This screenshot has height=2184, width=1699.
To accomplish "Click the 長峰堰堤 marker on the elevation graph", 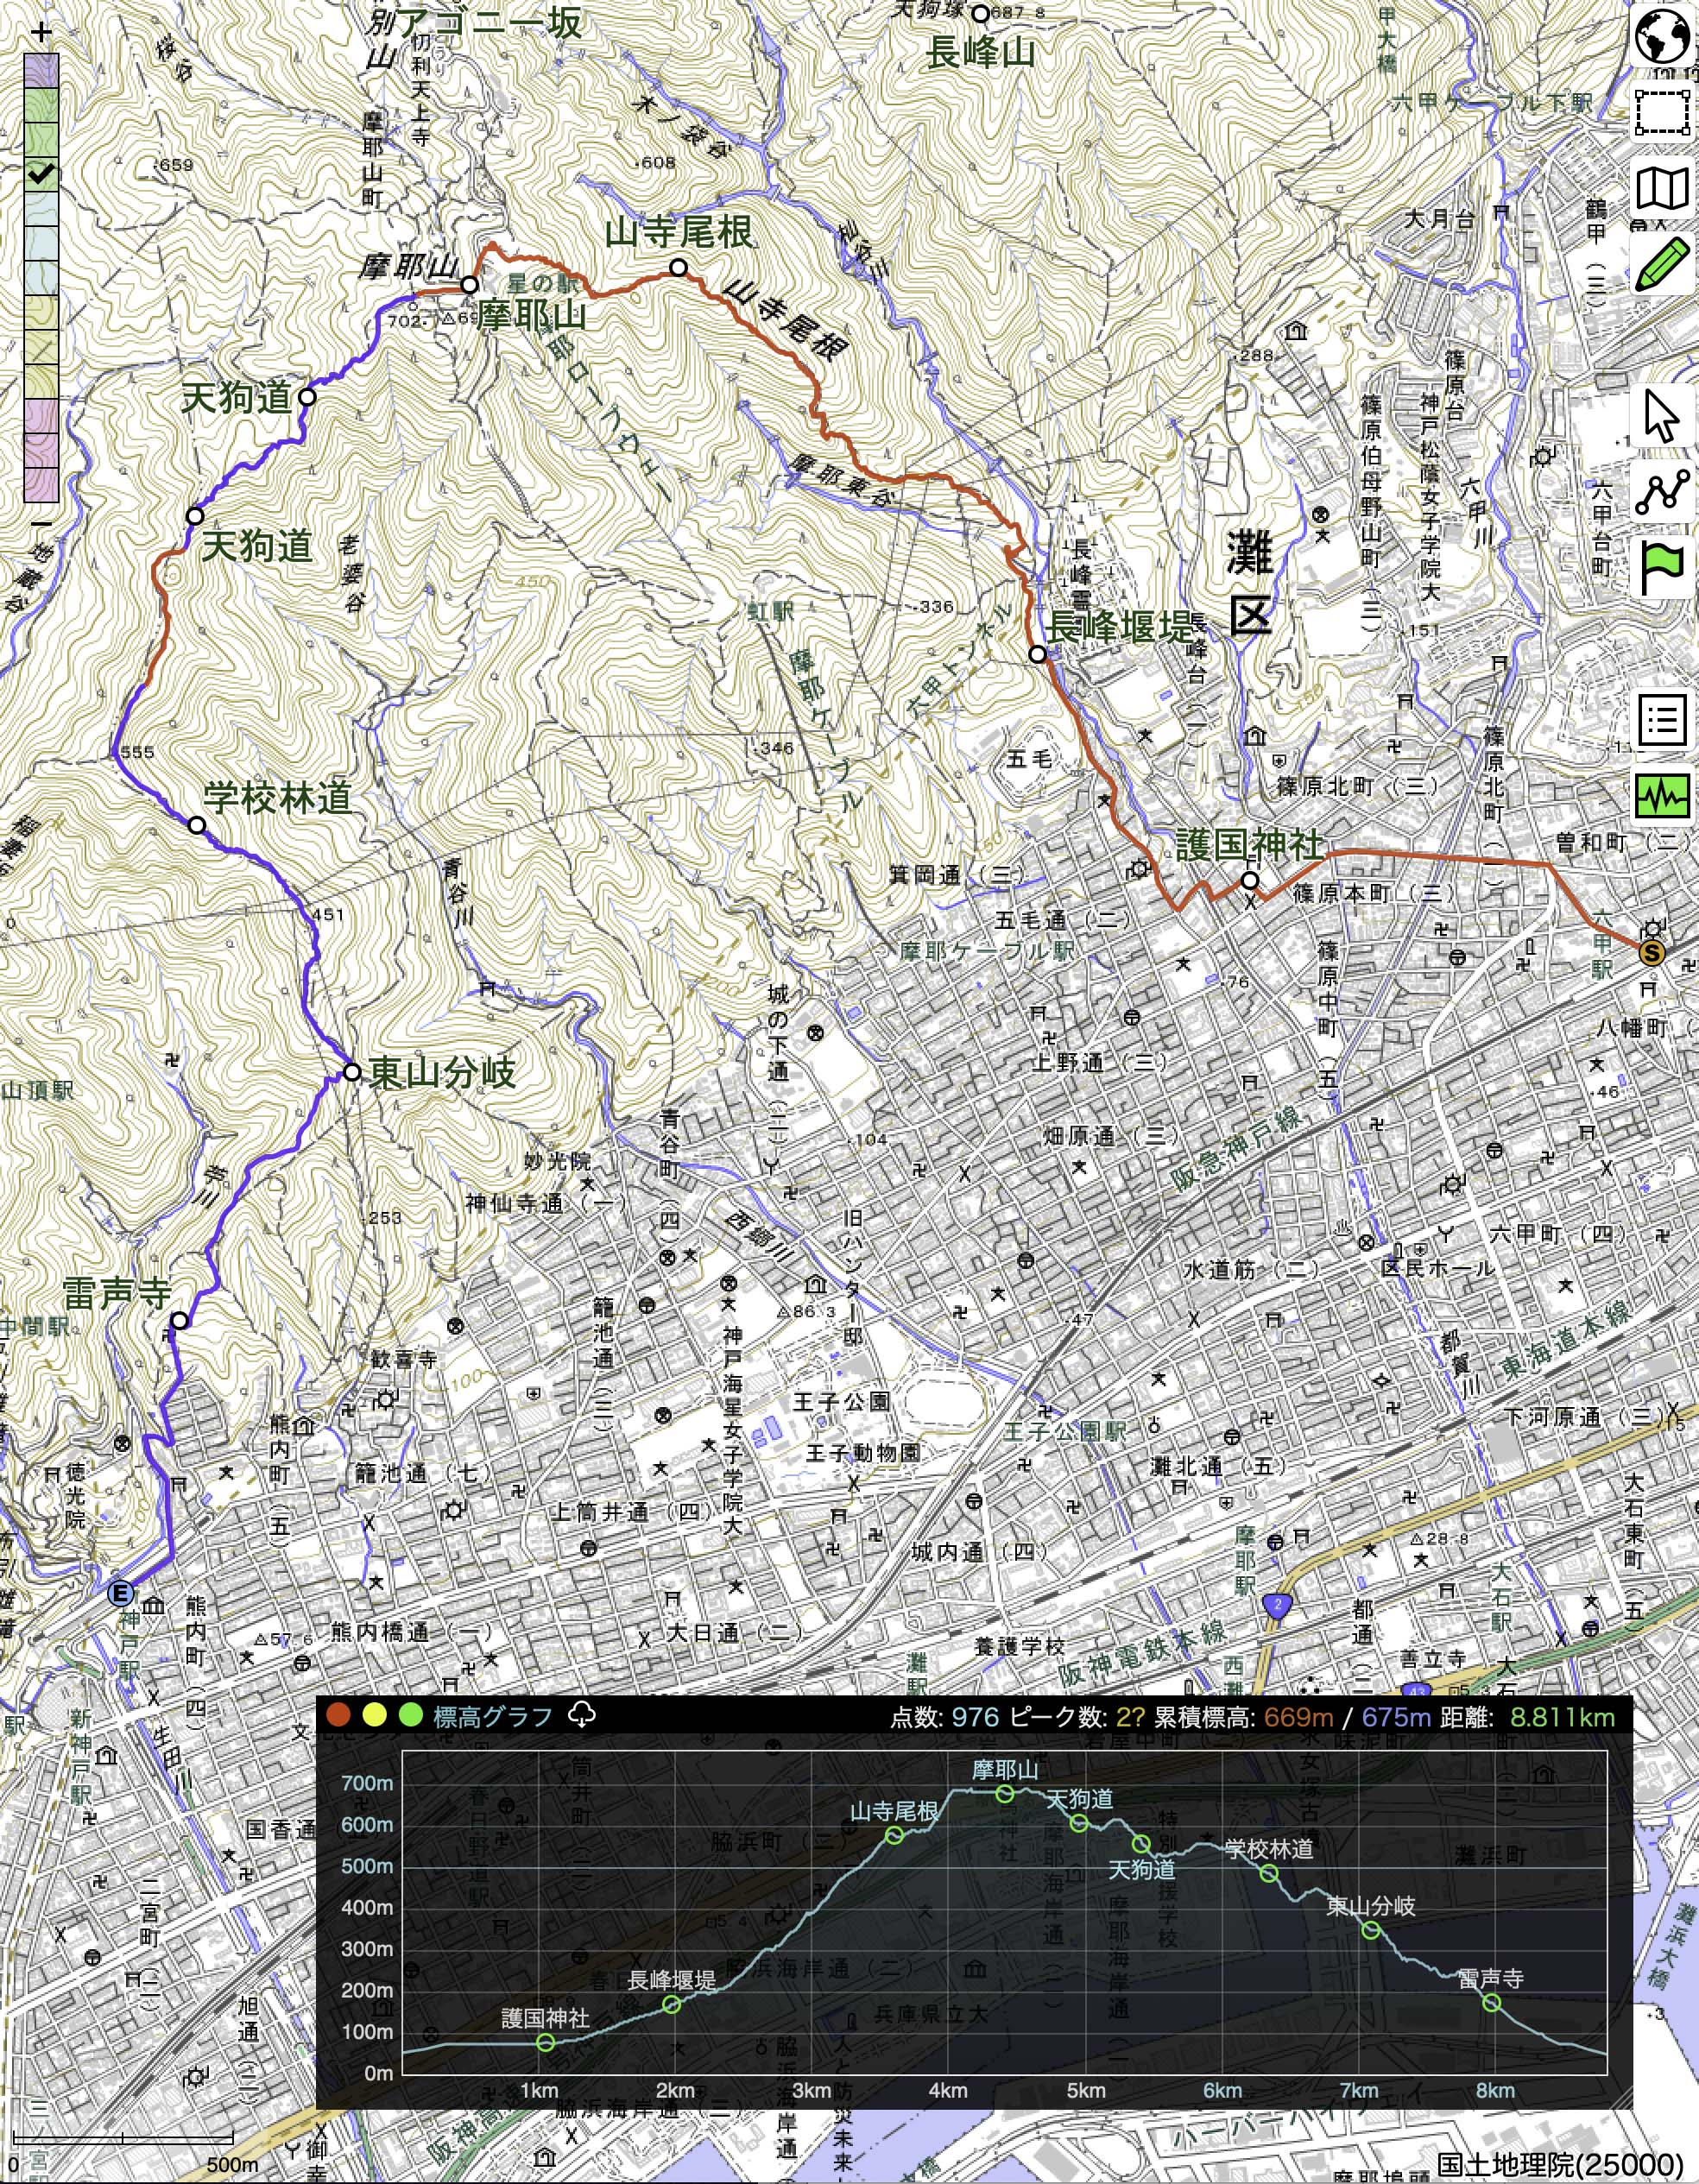I will pos(672,2005).
